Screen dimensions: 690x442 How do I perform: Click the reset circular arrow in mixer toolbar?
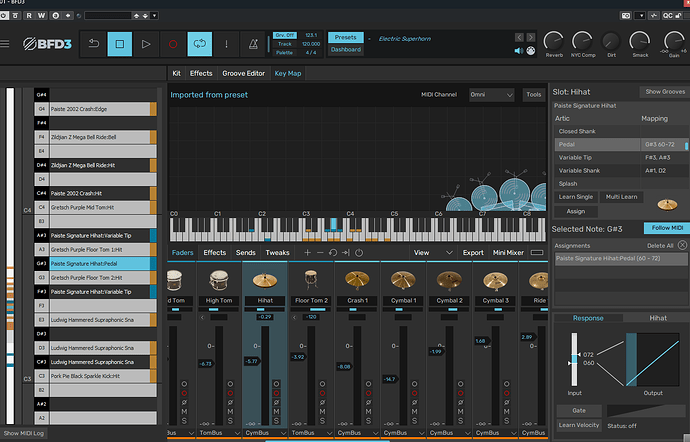point(333,252)
